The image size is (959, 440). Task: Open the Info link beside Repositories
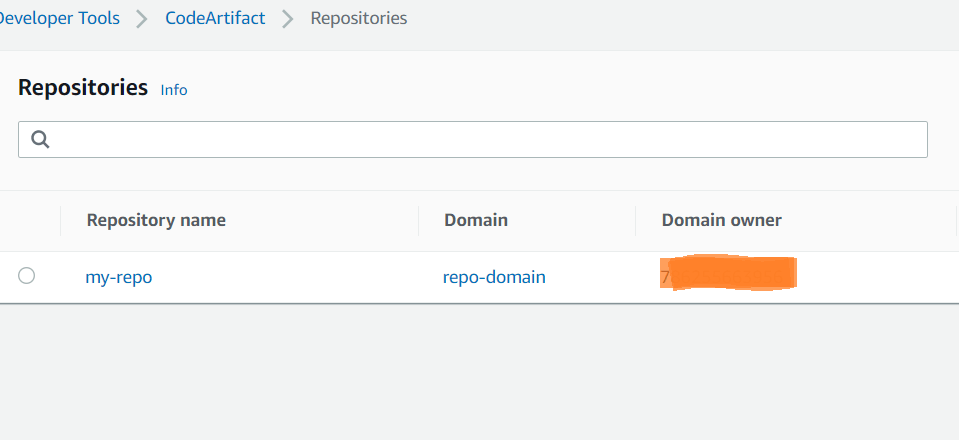tap(174, 90)
